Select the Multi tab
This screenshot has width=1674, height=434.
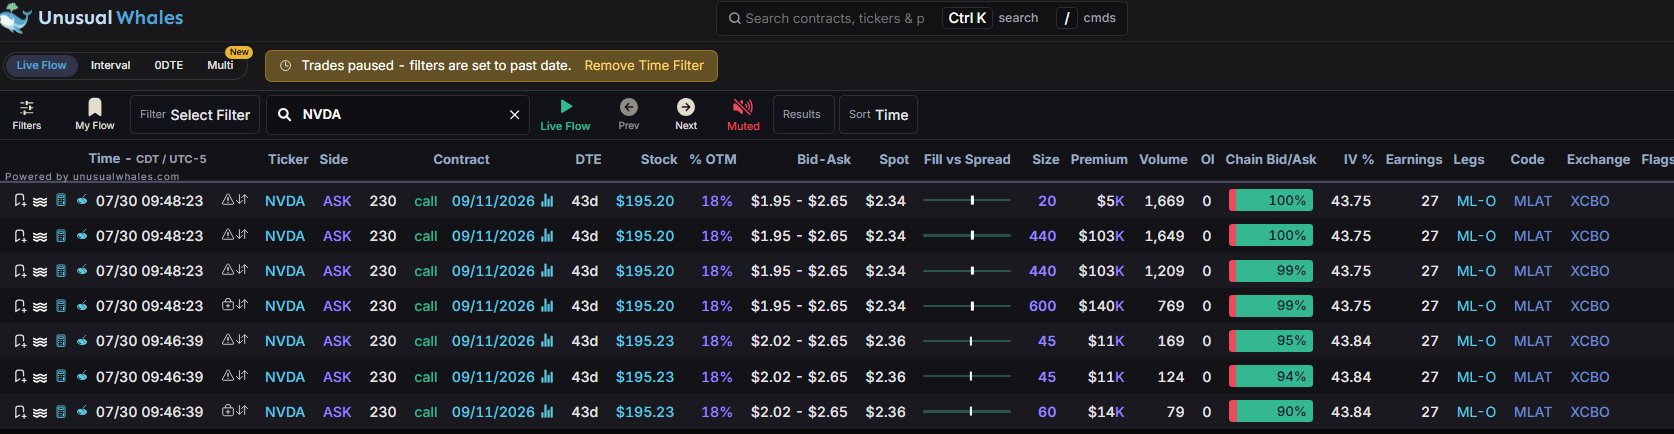pos(220,65)
